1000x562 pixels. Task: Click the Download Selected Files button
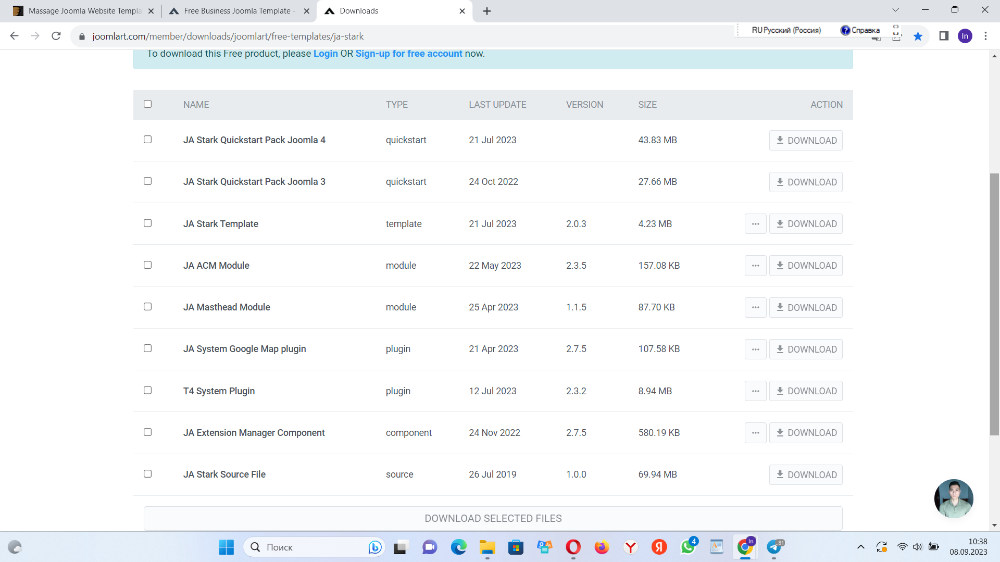point(493,519)
